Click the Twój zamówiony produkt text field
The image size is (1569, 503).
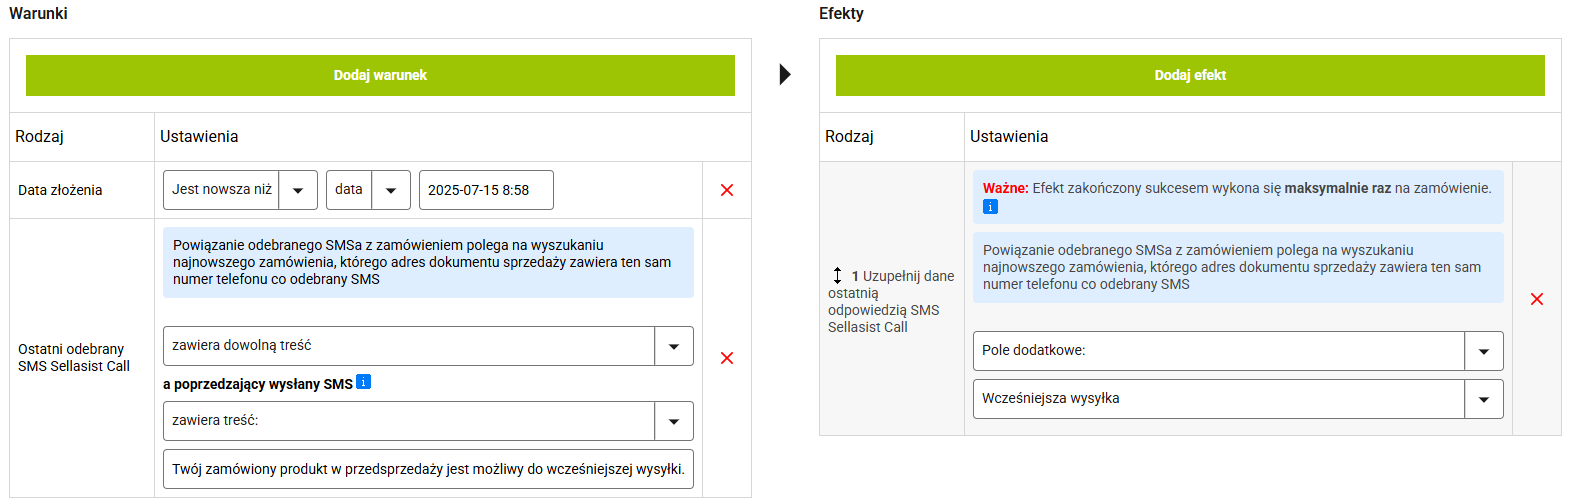tap(428, 469)
